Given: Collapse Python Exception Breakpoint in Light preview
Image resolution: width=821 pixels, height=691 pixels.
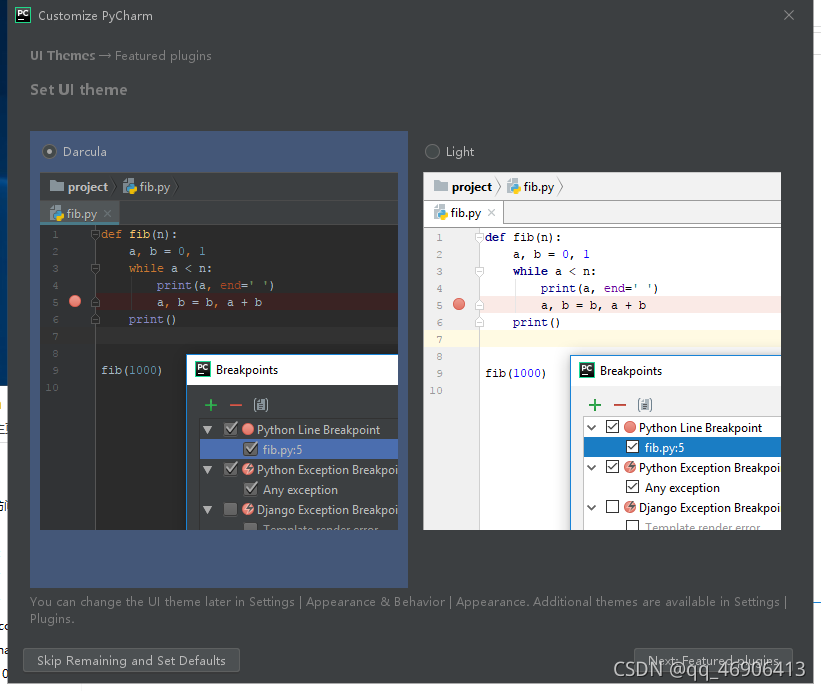Looking at the screenshot, I should pyautogui.click(x=592, y=467).
